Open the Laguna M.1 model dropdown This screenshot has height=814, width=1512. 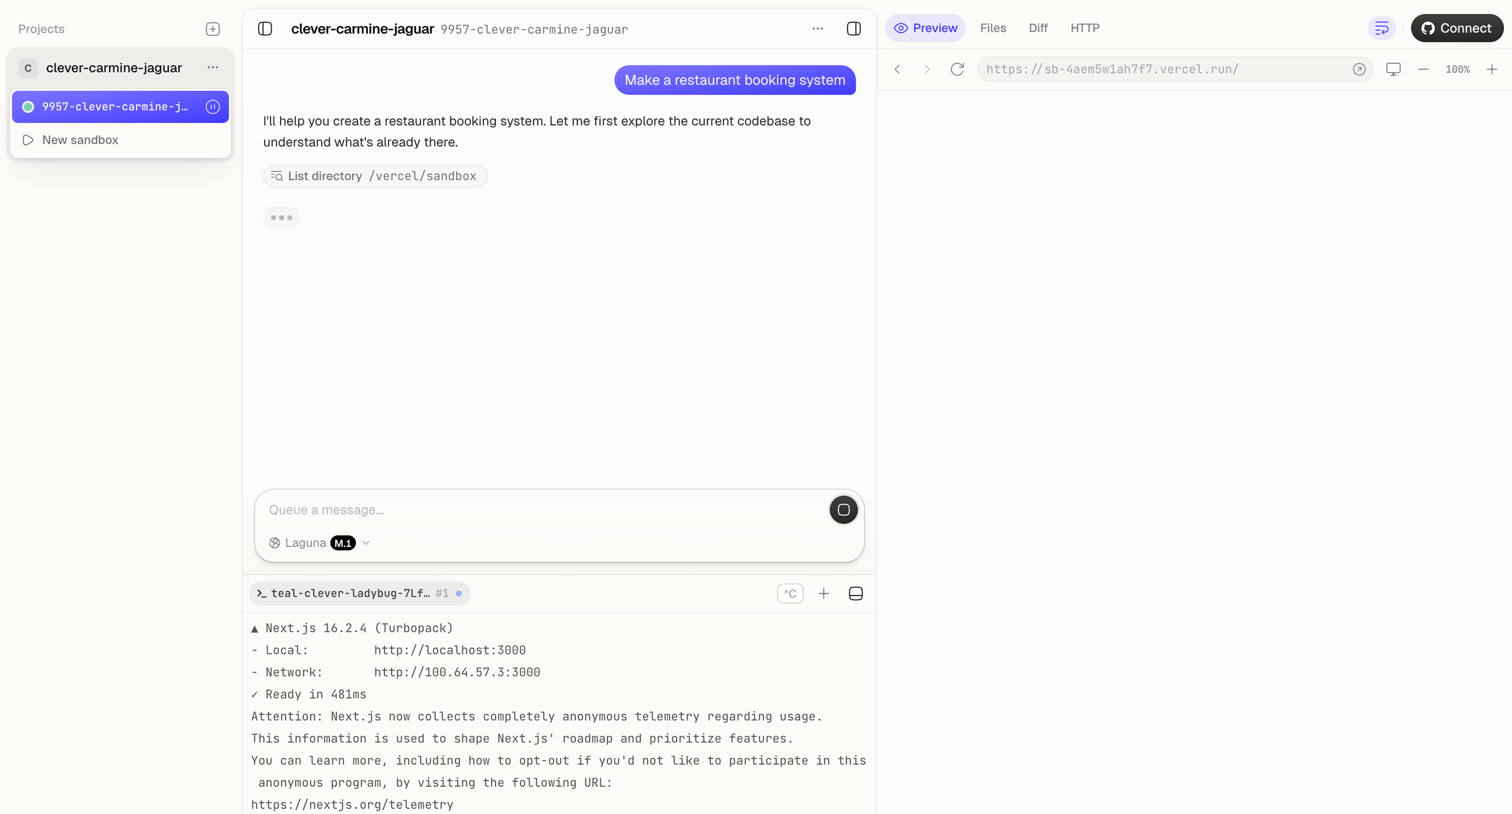(320, 543)
